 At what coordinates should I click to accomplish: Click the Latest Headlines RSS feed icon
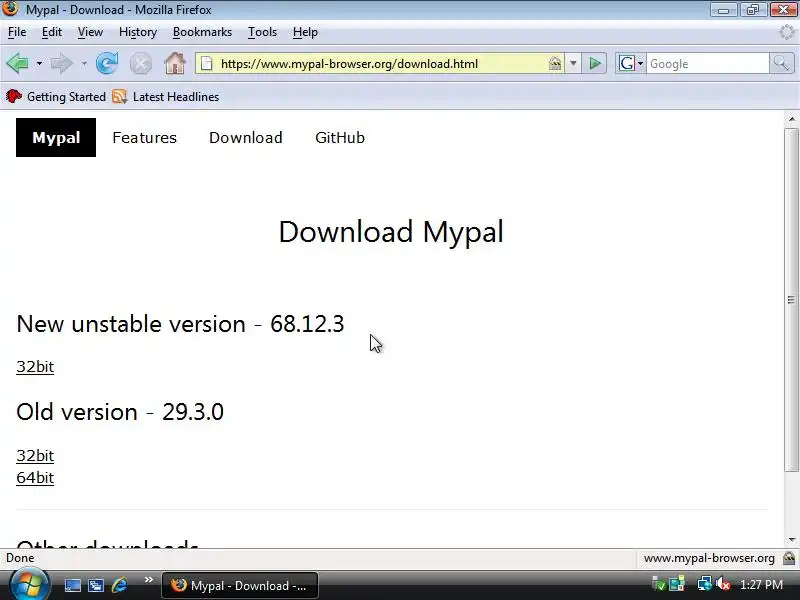(119, 96)
